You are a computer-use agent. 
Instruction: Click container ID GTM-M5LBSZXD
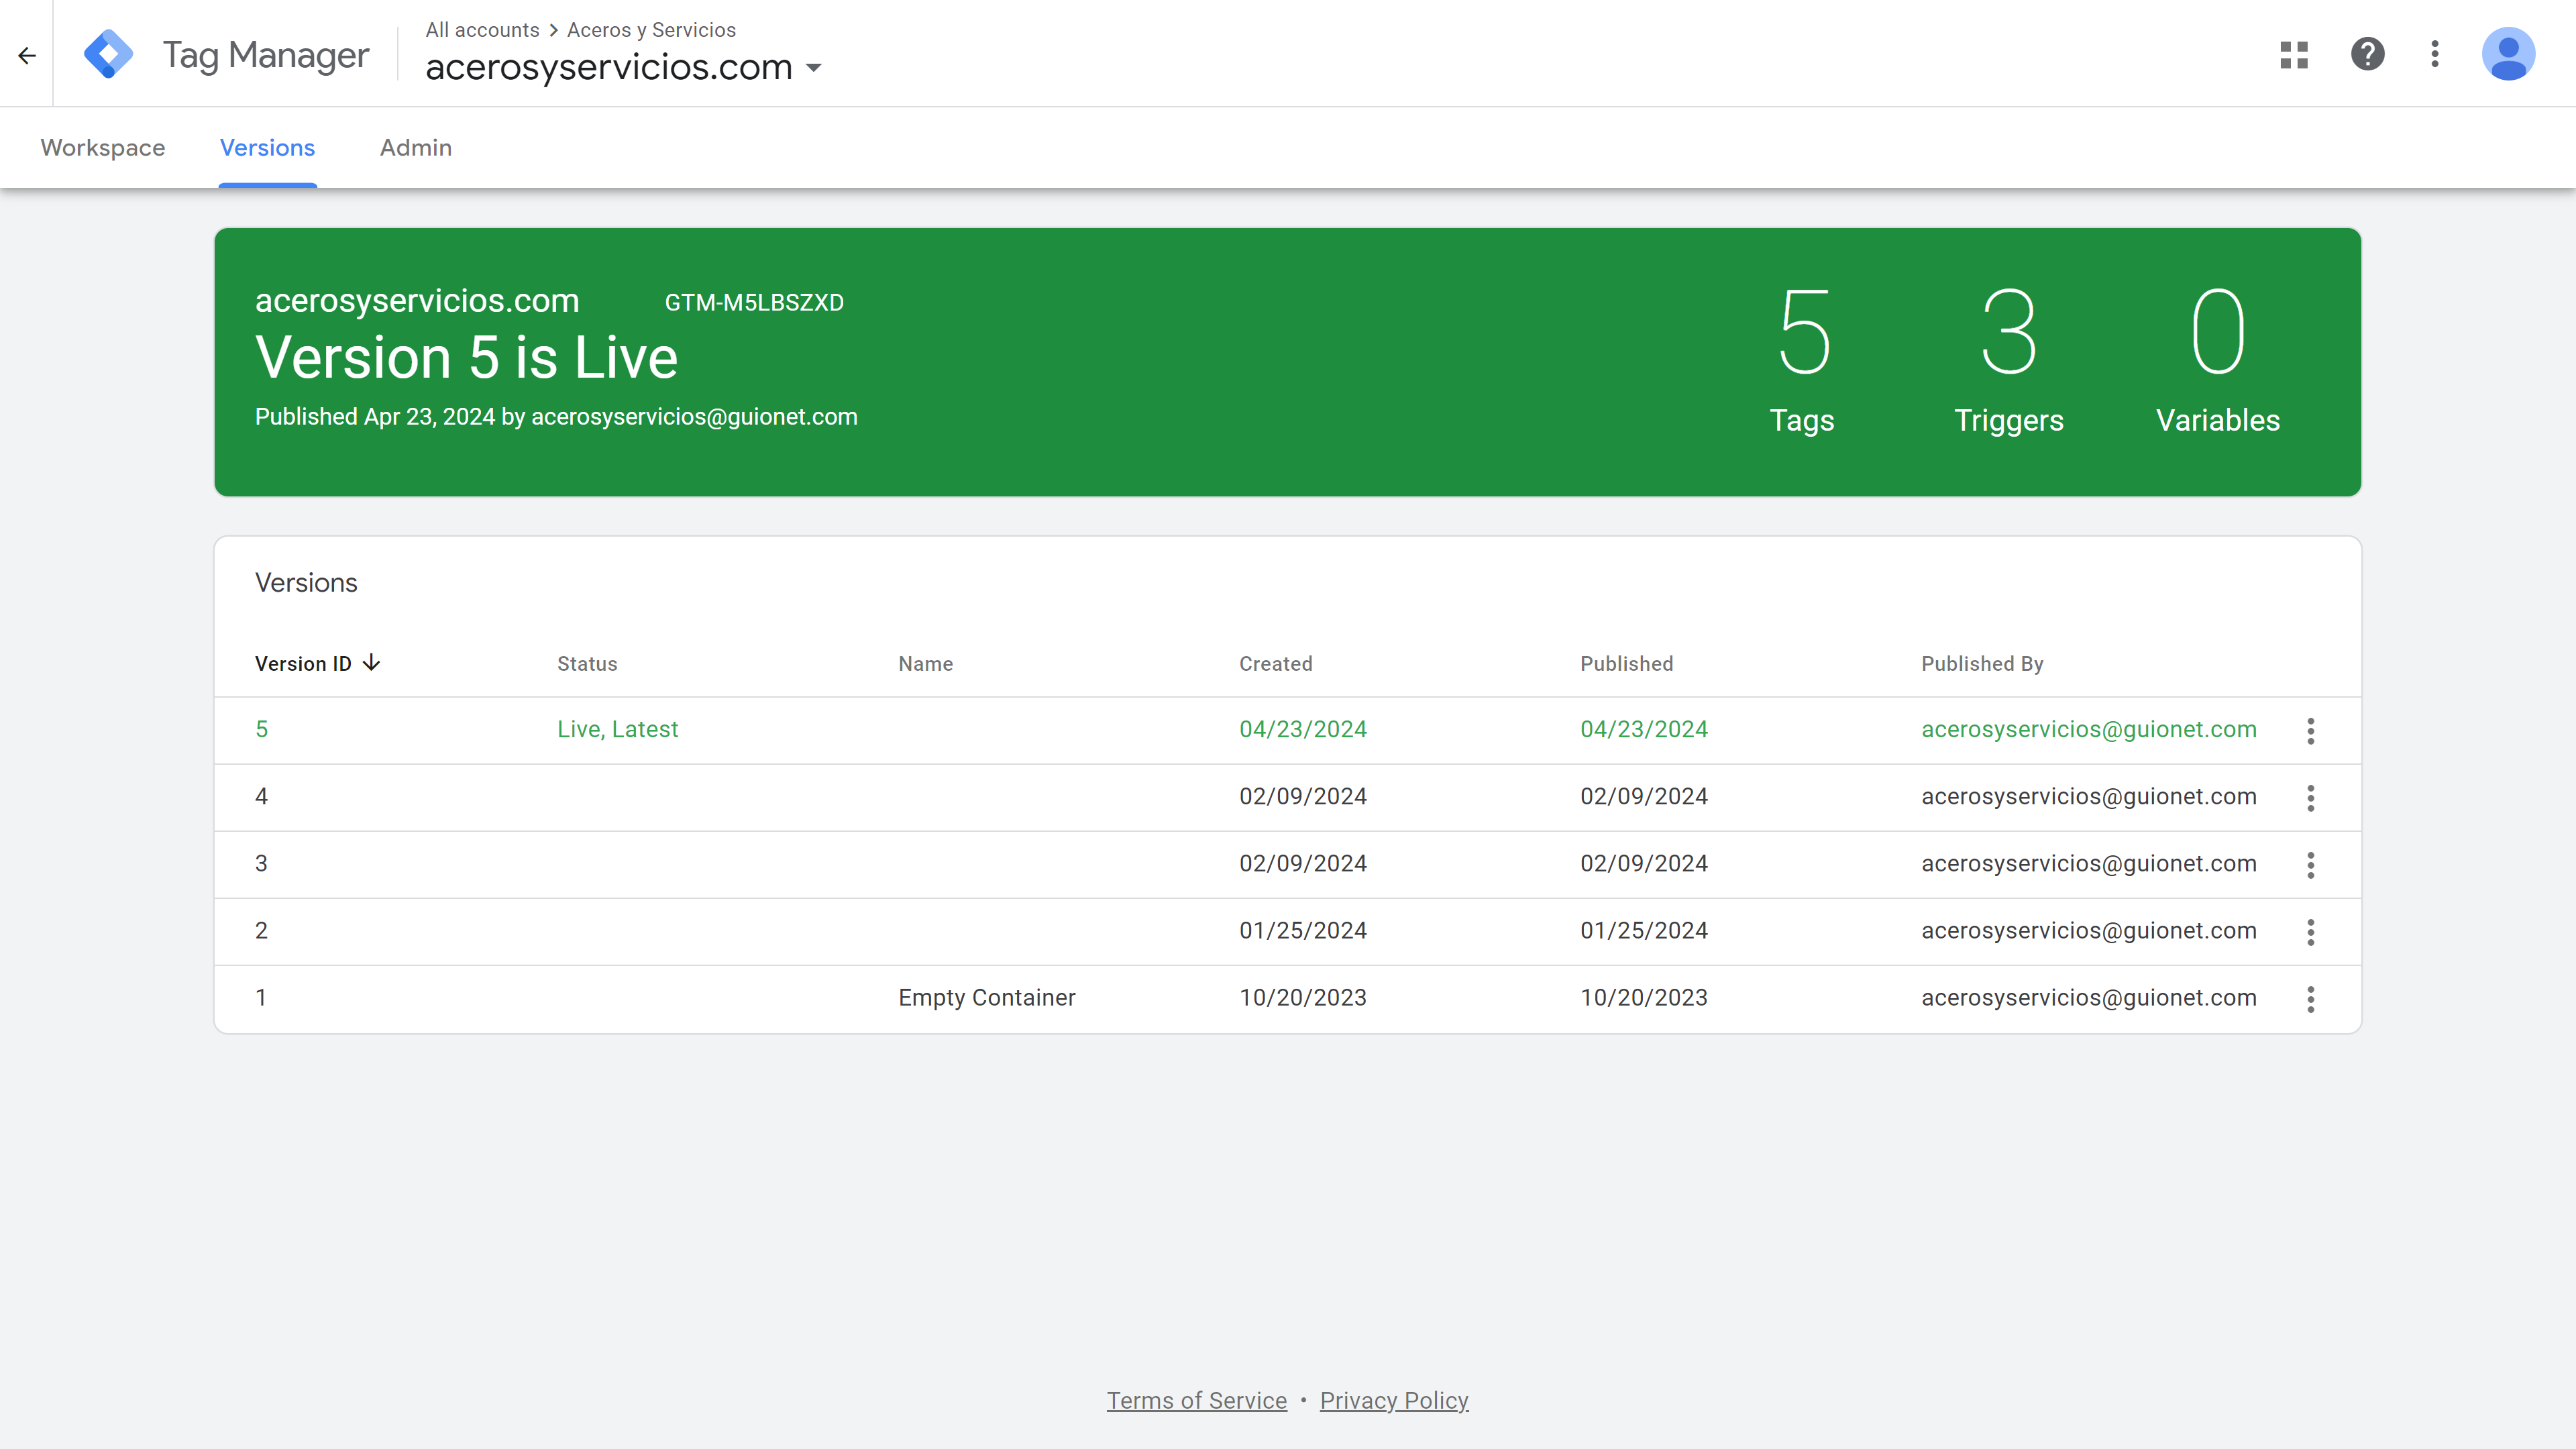pos(754,302)
